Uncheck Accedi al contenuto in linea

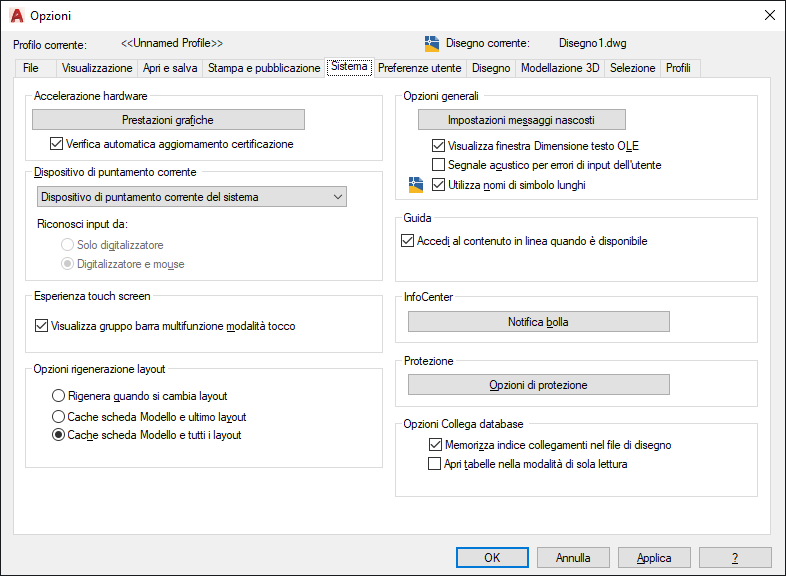[407, 241]
